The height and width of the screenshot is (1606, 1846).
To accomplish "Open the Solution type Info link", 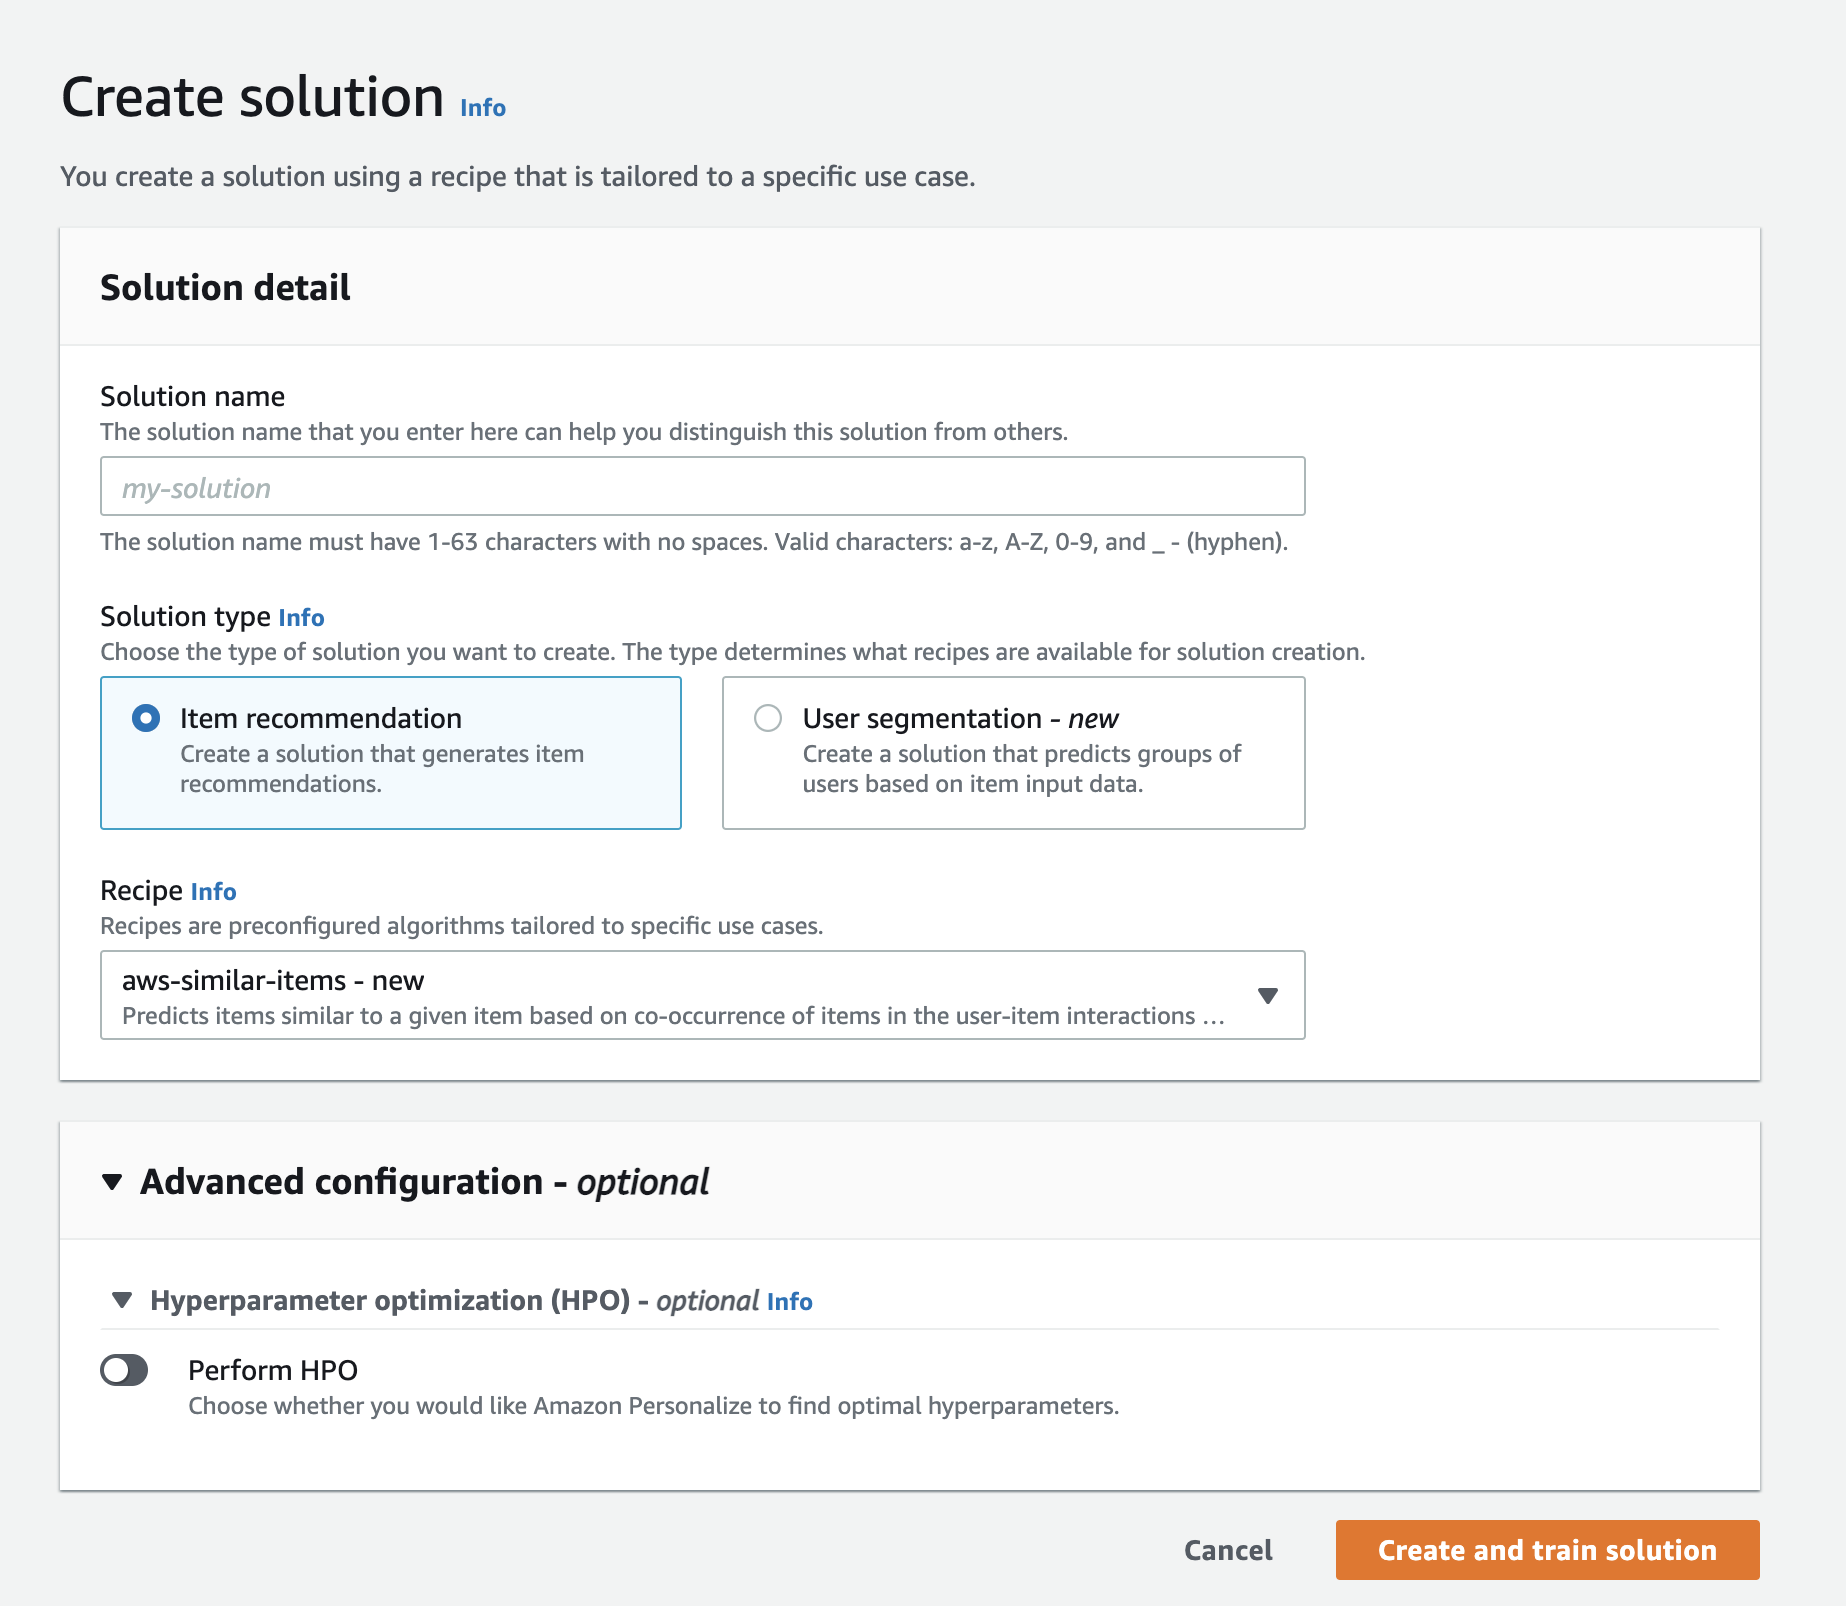I will 301,618.
